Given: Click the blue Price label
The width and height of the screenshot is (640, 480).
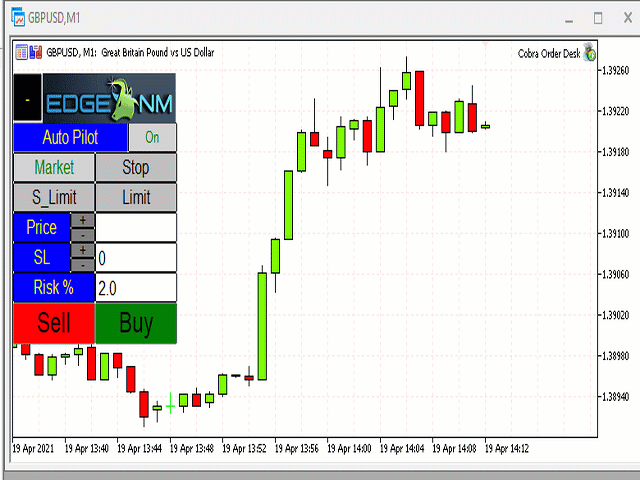Looking at the screenshot, I should coord(42,227).
